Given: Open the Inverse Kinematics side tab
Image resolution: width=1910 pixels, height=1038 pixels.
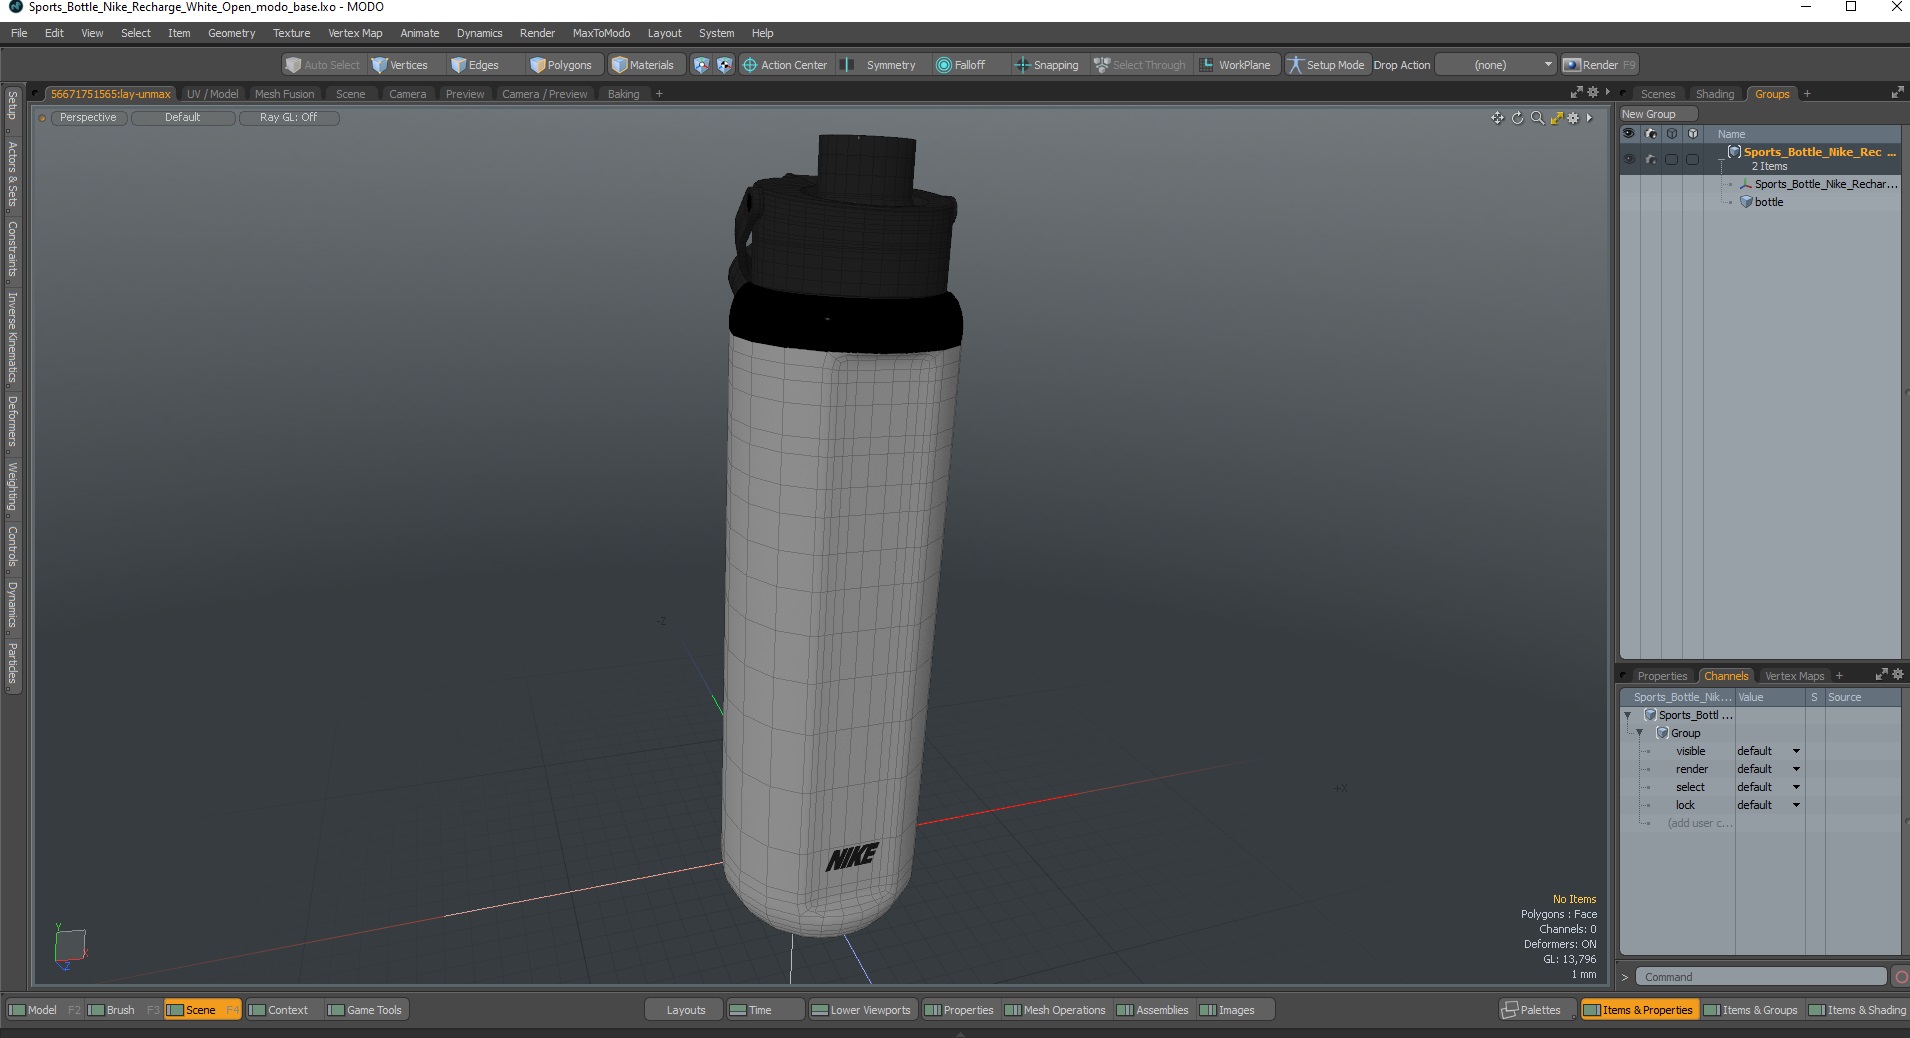Looking at the screenshot, I should pos(12,338).
